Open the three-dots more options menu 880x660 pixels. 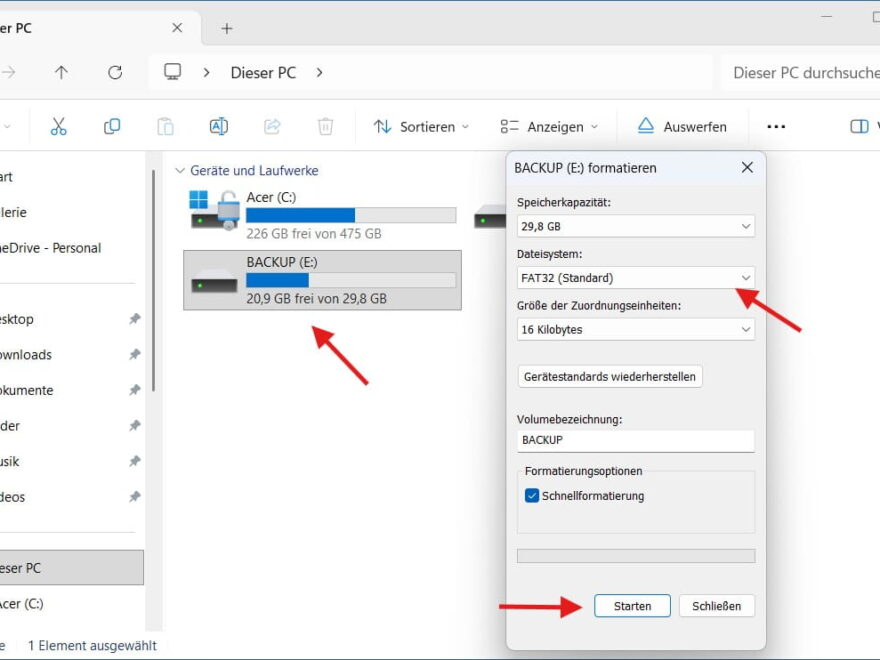point(776,127)
